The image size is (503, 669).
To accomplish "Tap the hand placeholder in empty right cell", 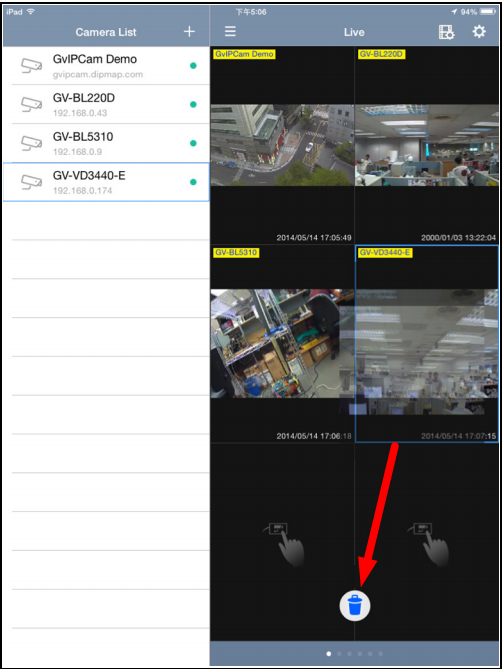I will [428, 544].
